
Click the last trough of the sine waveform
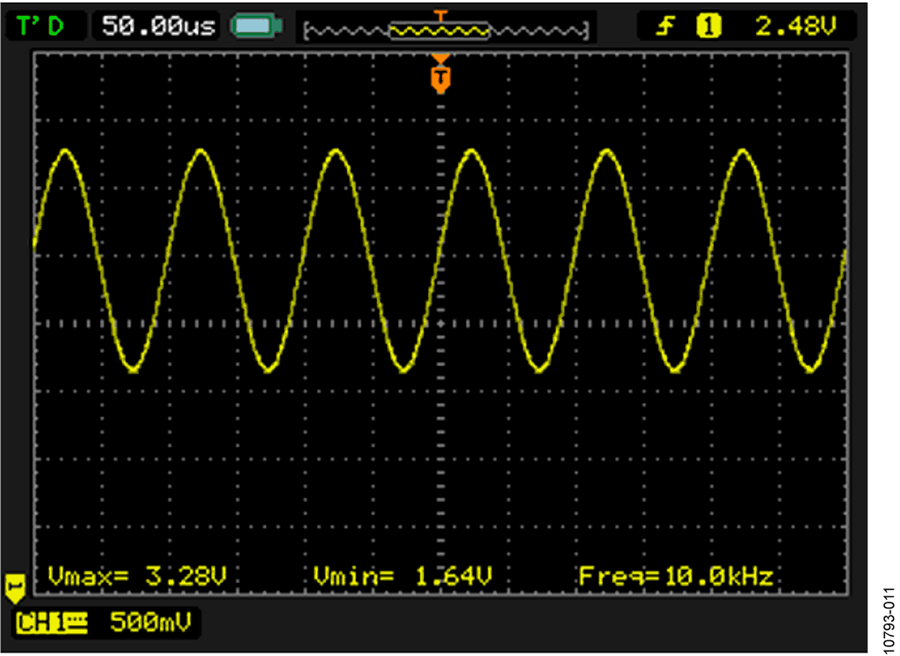[809, 370]
